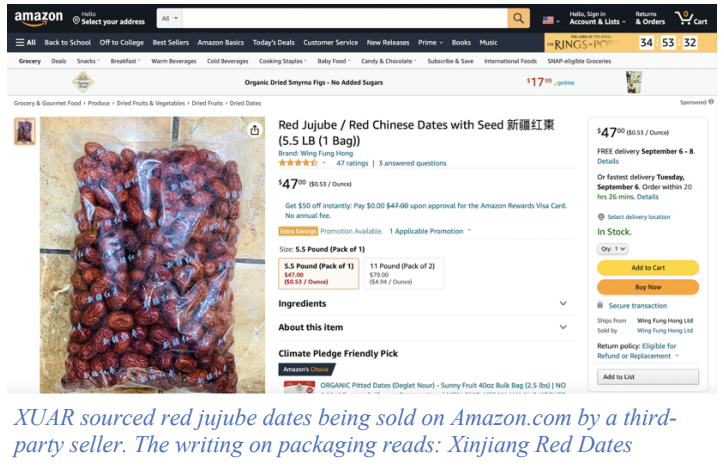Open the hamburger All menu
Viewport: 724px width, 472px height.
25,42
